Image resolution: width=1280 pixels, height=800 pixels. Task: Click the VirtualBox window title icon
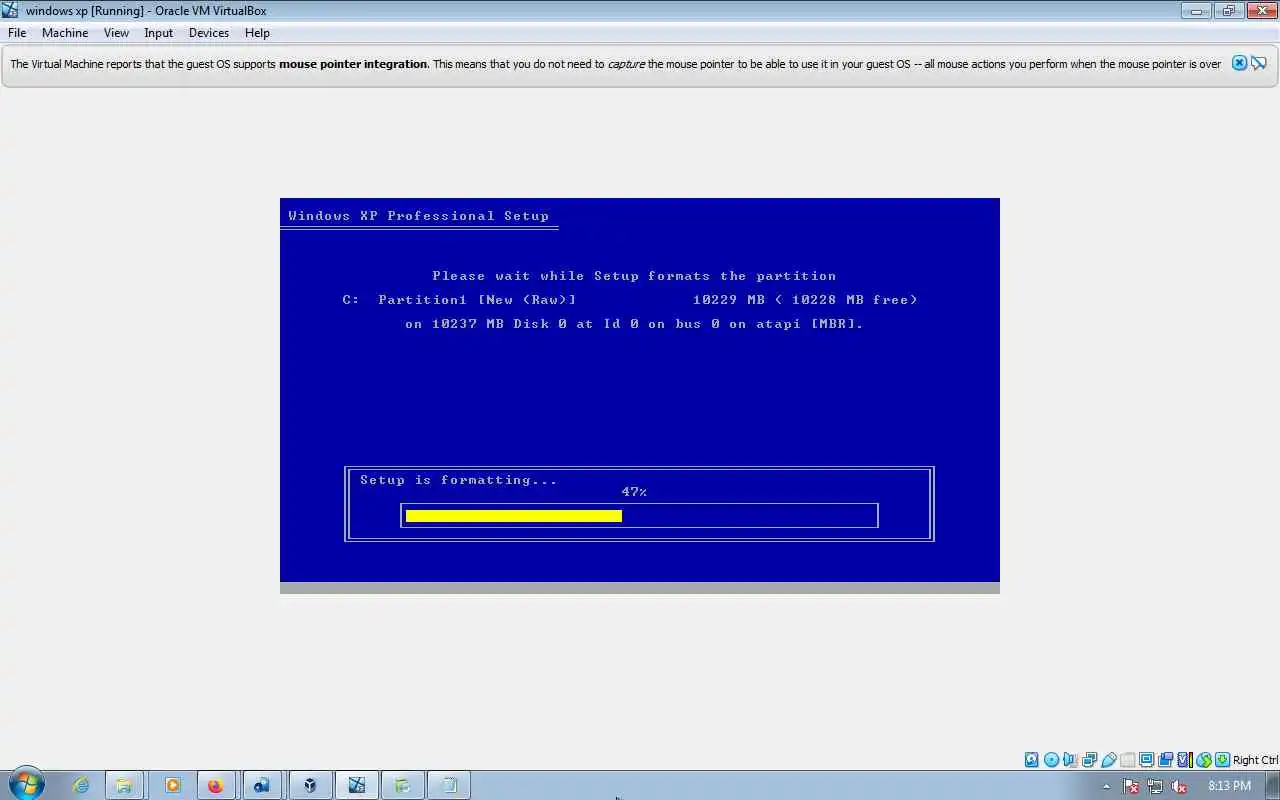11,11
